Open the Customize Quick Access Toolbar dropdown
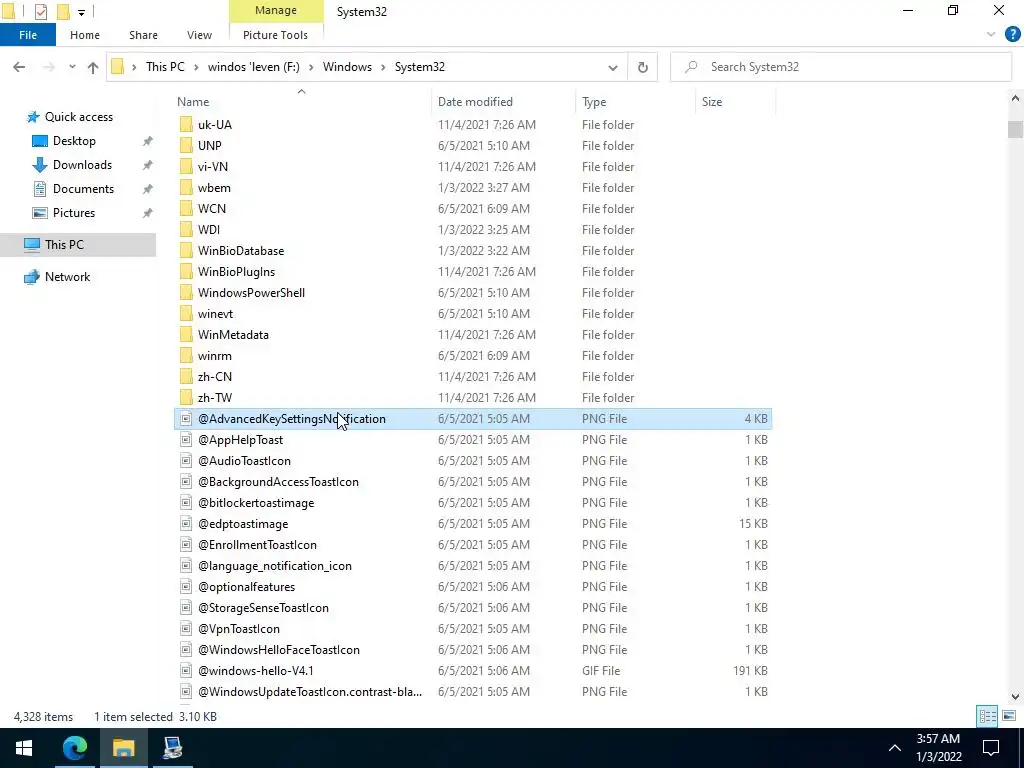This screenshot has height=768, width=1024. pos(81,12)
